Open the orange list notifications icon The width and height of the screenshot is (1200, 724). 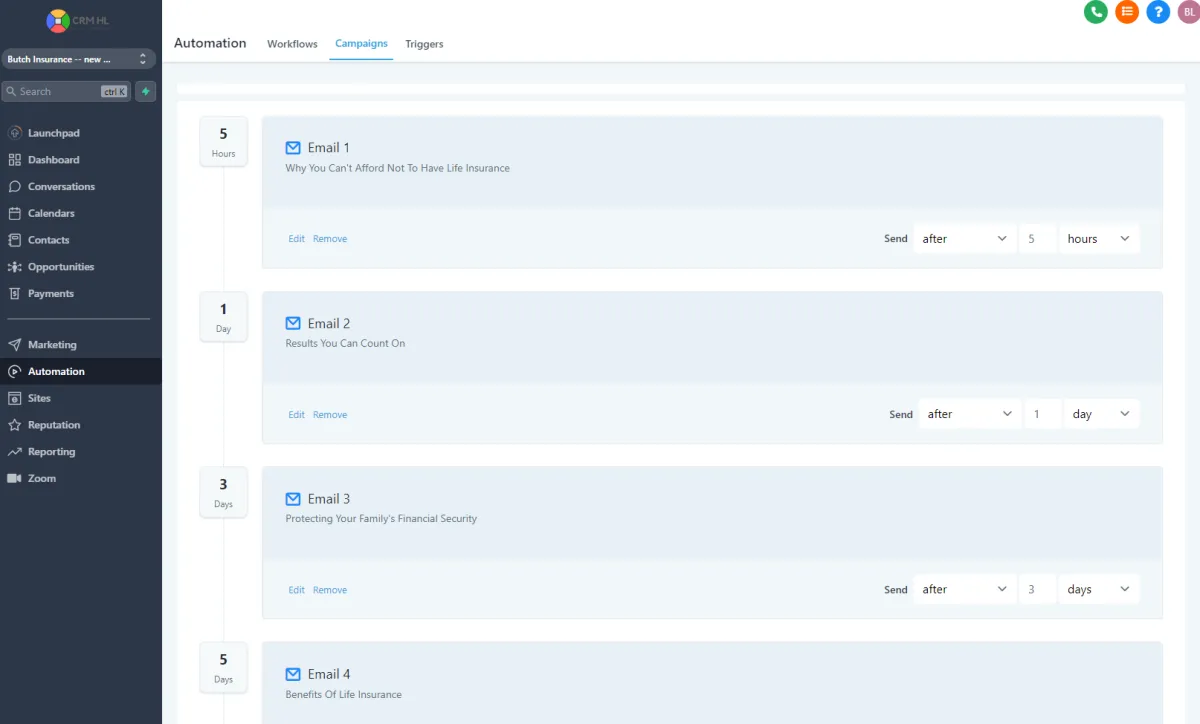point(1127,12)
